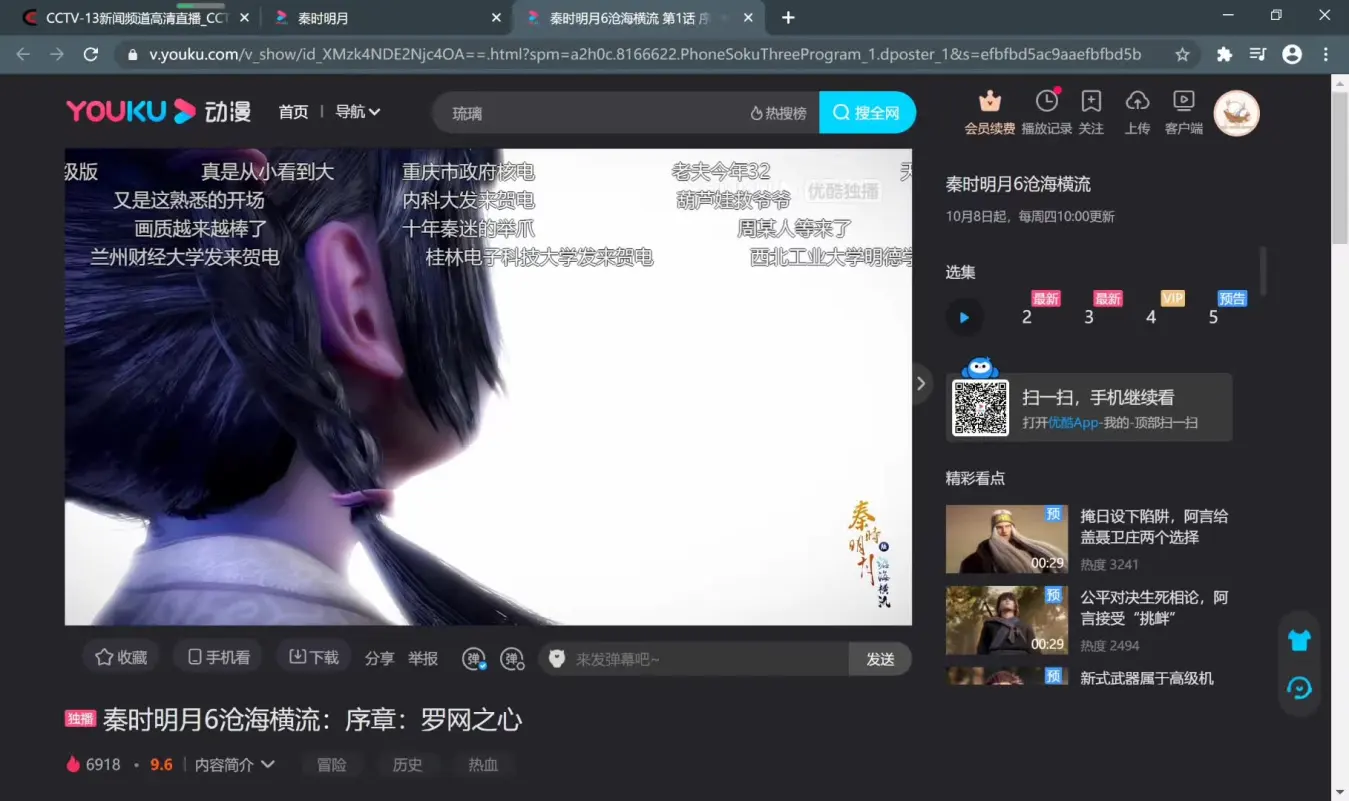Screen dimensions: 1349x801
Task: Open 公平对决生死相论 clip thumbnail
Action: [1007, 620]
